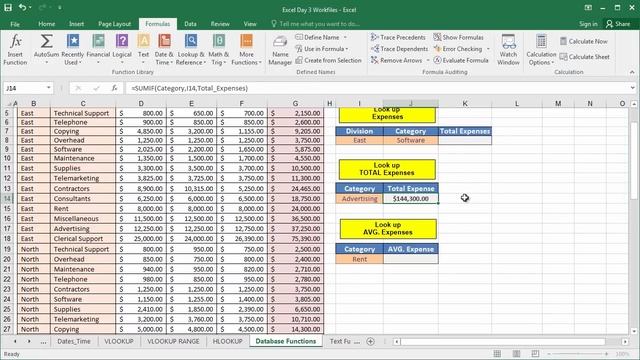Open Recently Used functions
Image resolution: width=640 pixels, height=360 pixels.
[73, 49]
